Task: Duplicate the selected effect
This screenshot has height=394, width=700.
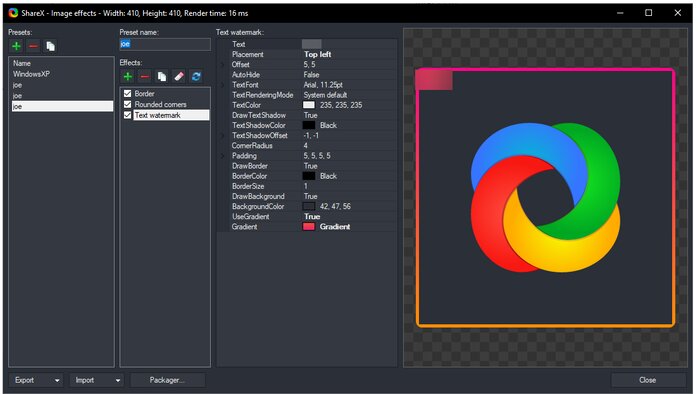Action: 162,76
